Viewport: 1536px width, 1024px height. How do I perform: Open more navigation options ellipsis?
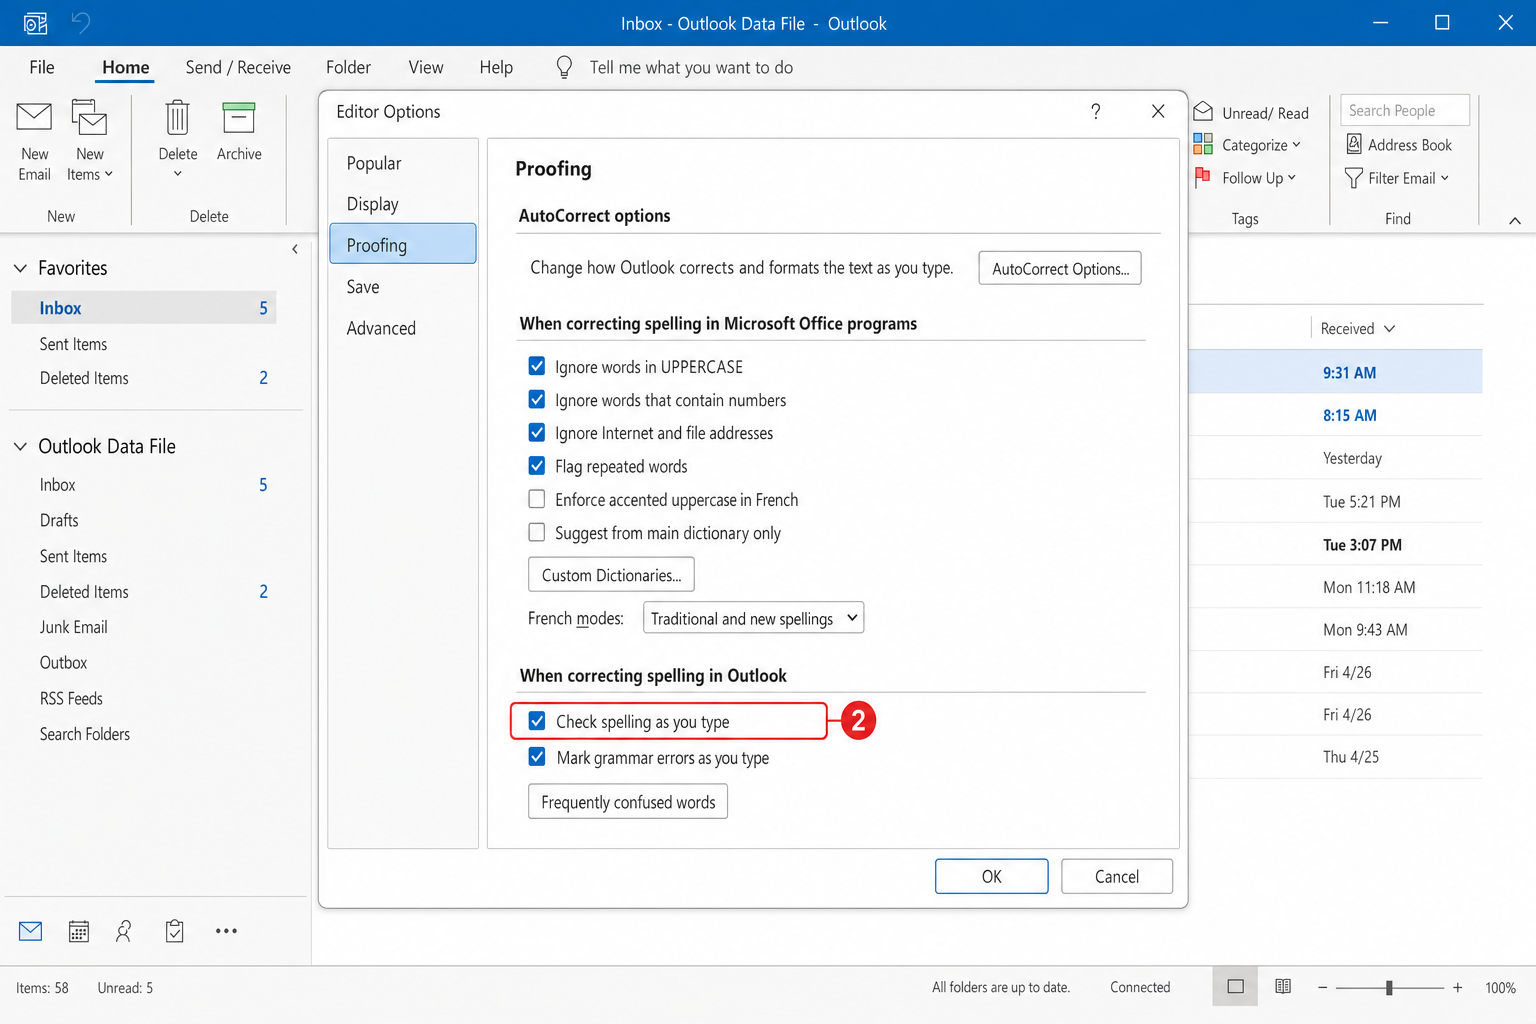pos(227,931)
